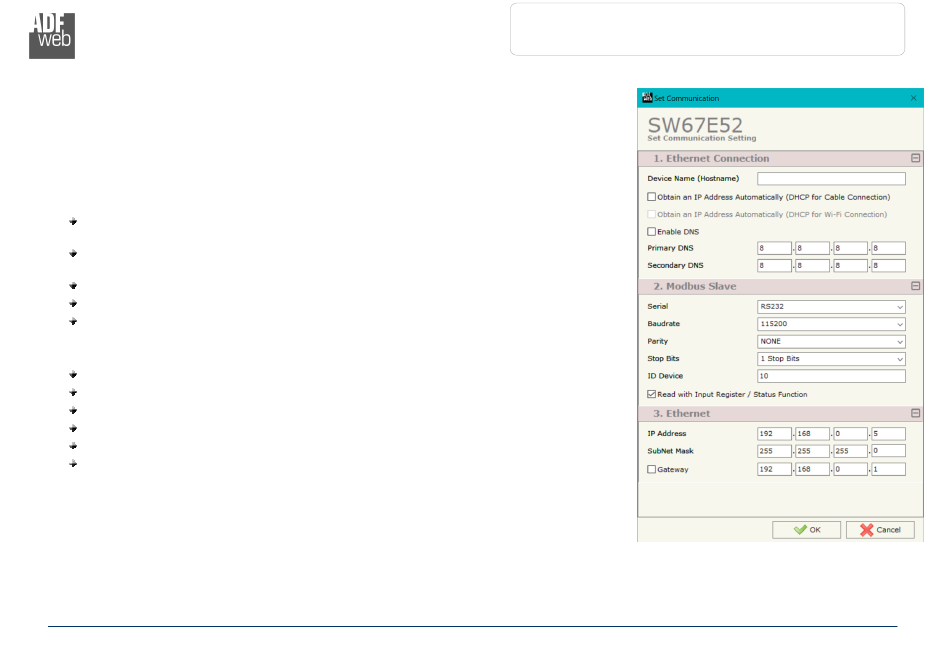Tick the Enable DNS checkbox
The image size is (950, 659).
(x=652, y=231)
